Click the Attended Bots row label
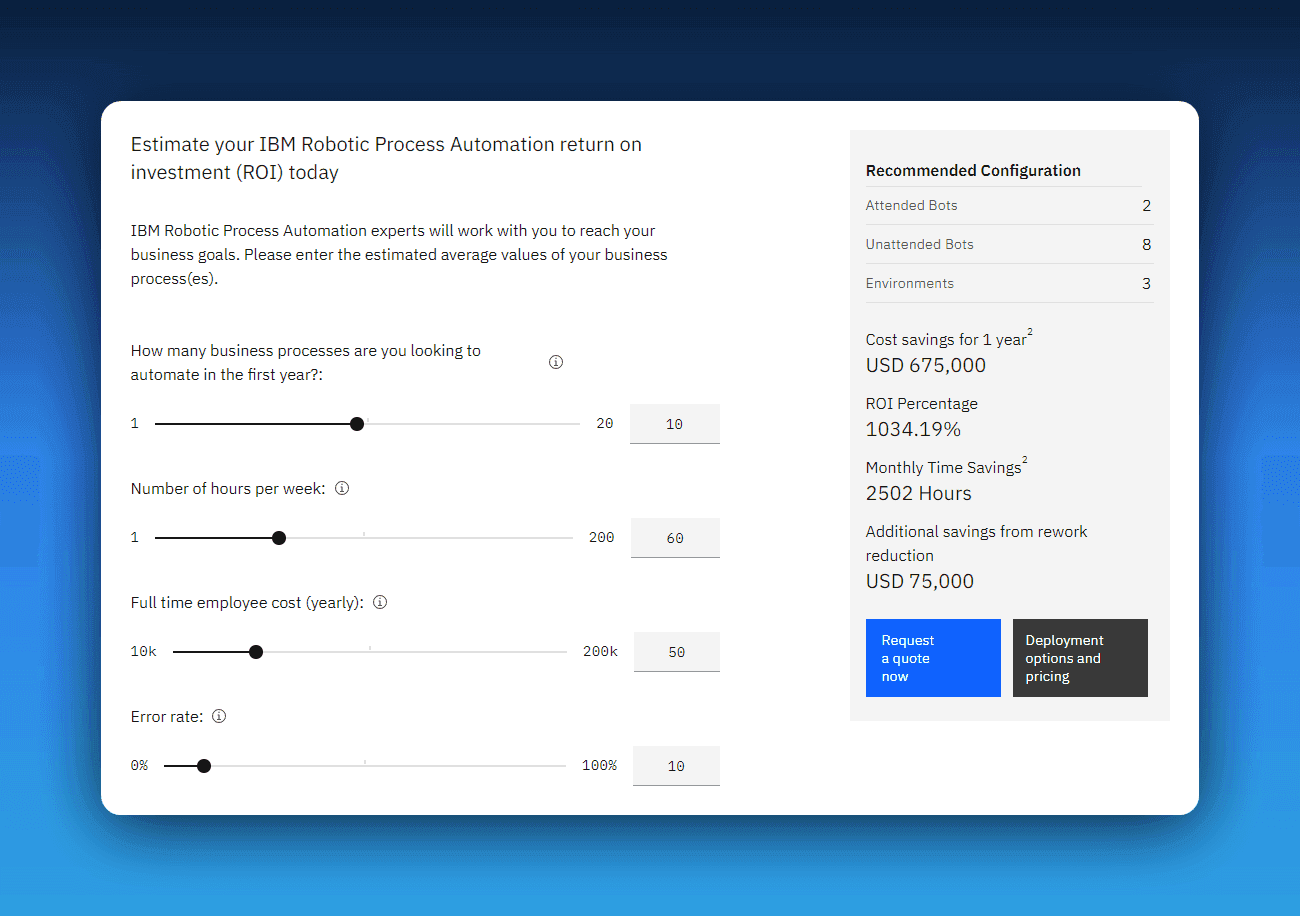Image resolution: width=1300 pixels, height=916 pixels. 911,205
